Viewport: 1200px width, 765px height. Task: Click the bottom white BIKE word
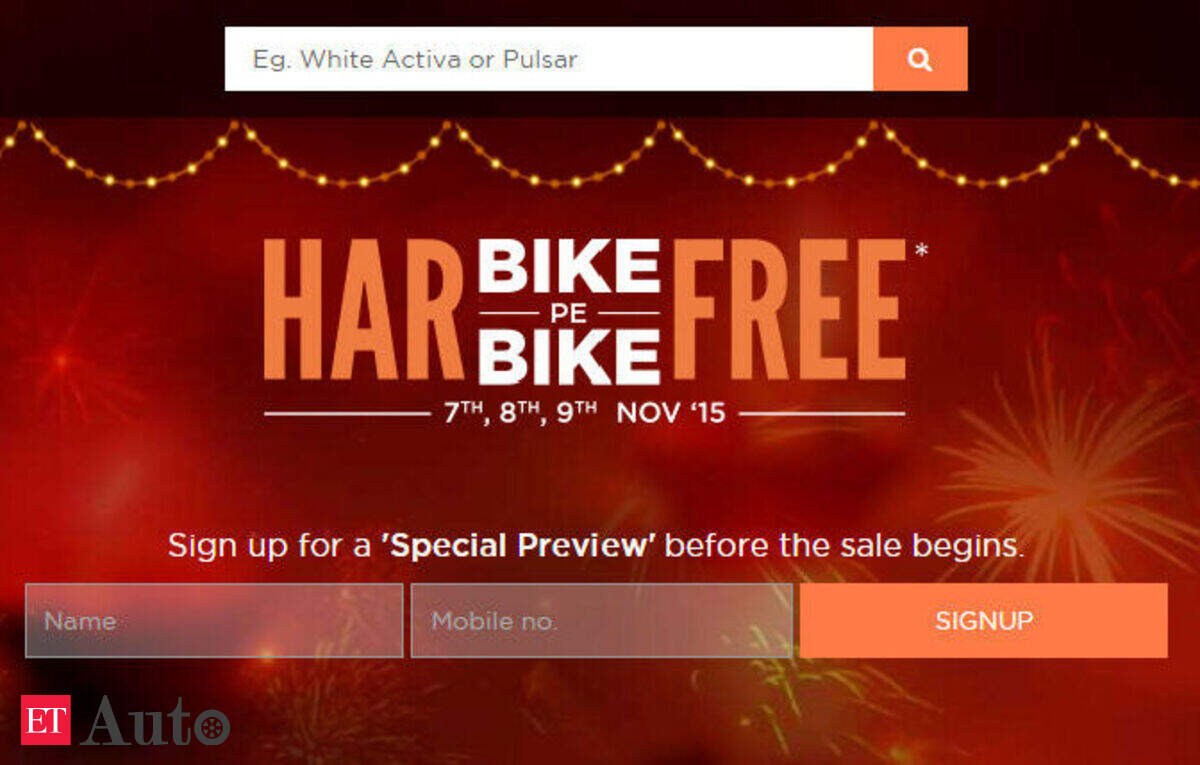569,357
